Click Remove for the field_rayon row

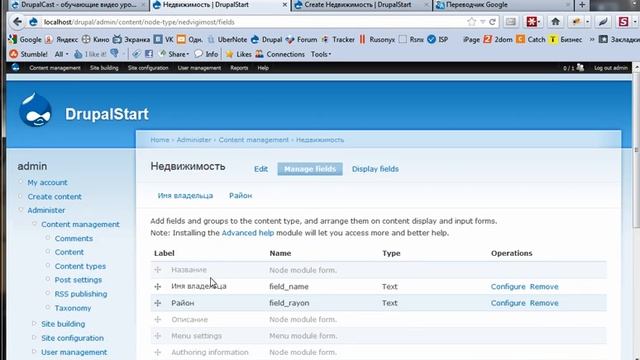(544, 303)
